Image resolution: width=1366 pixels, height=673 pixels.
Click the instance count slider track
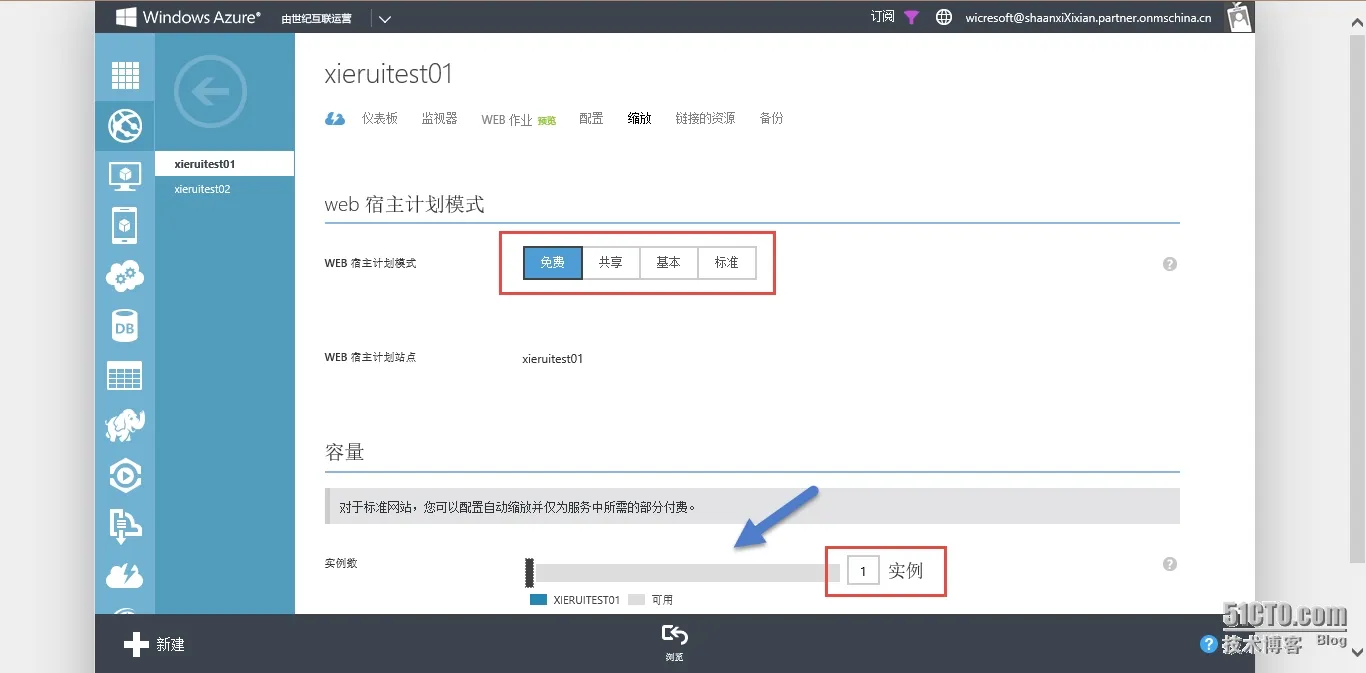click(687, 573)
